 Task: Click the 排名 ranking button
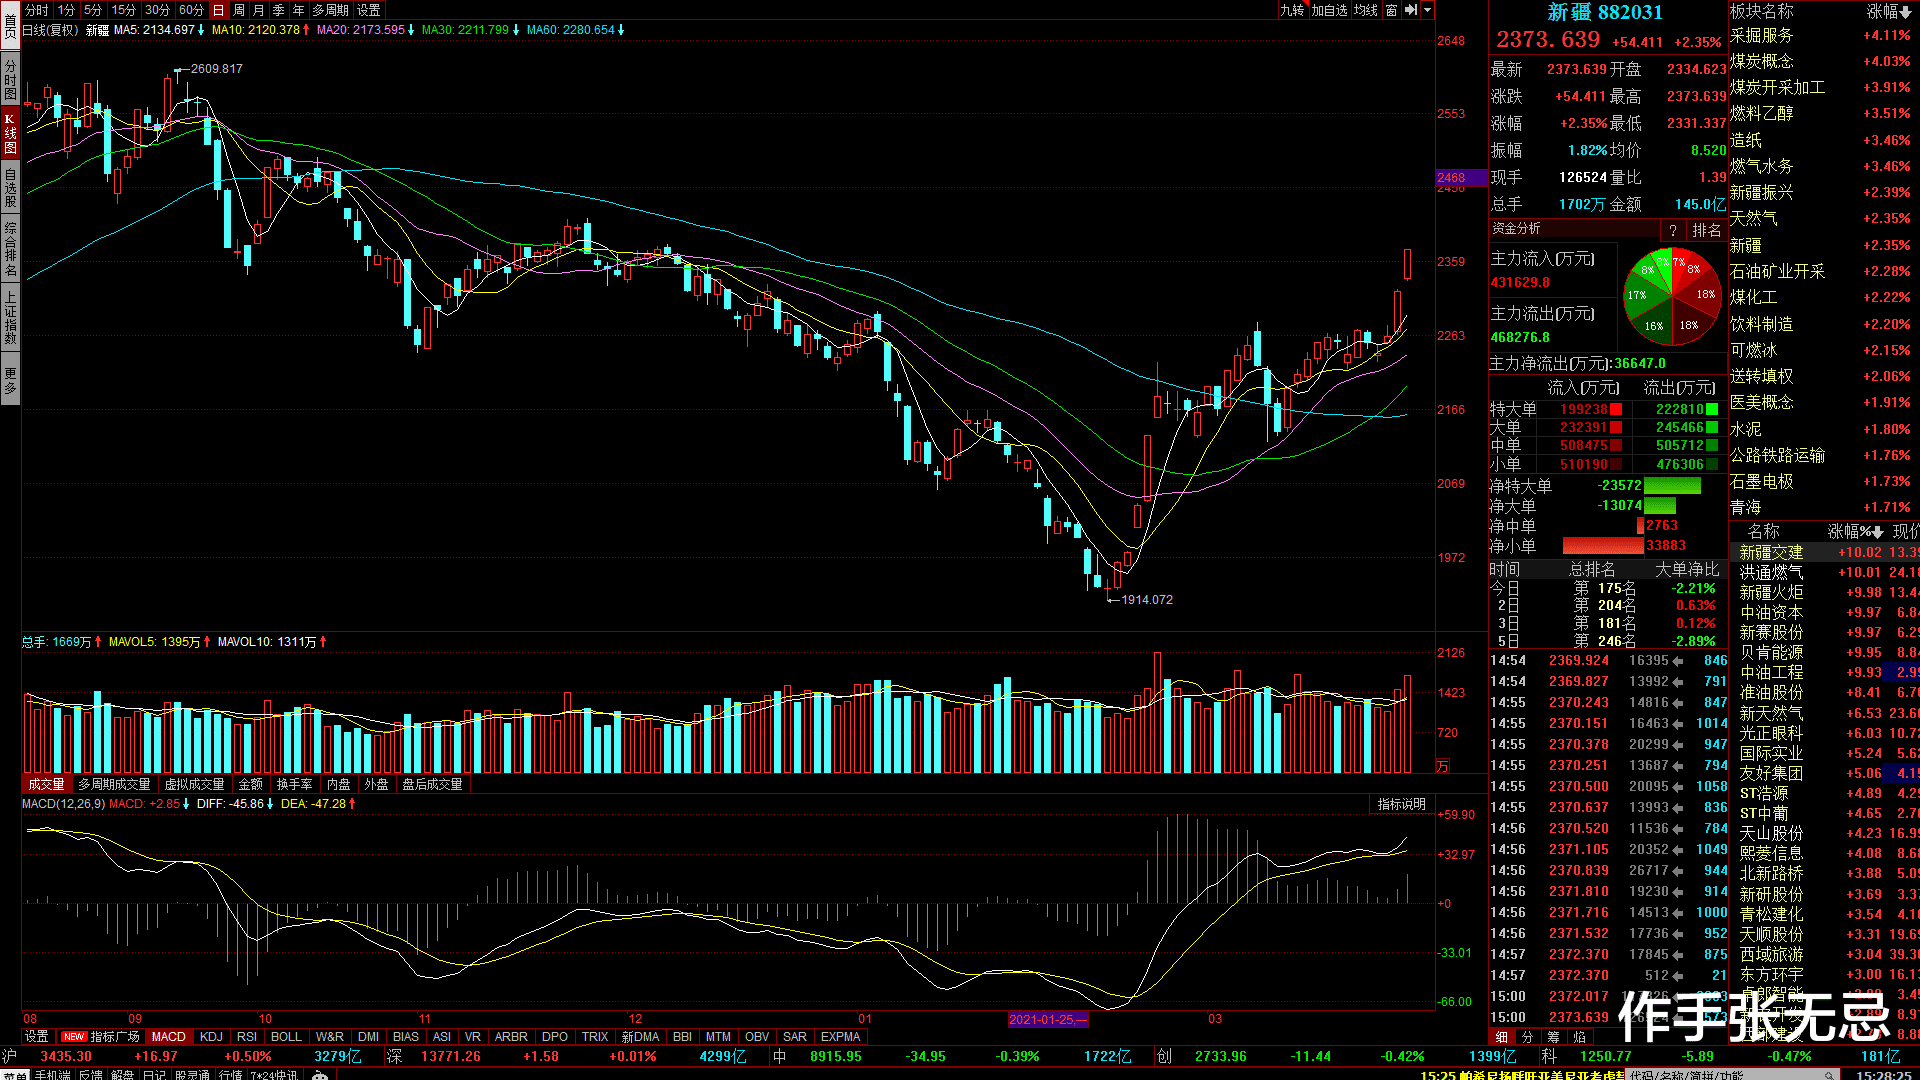point(1706,230)
